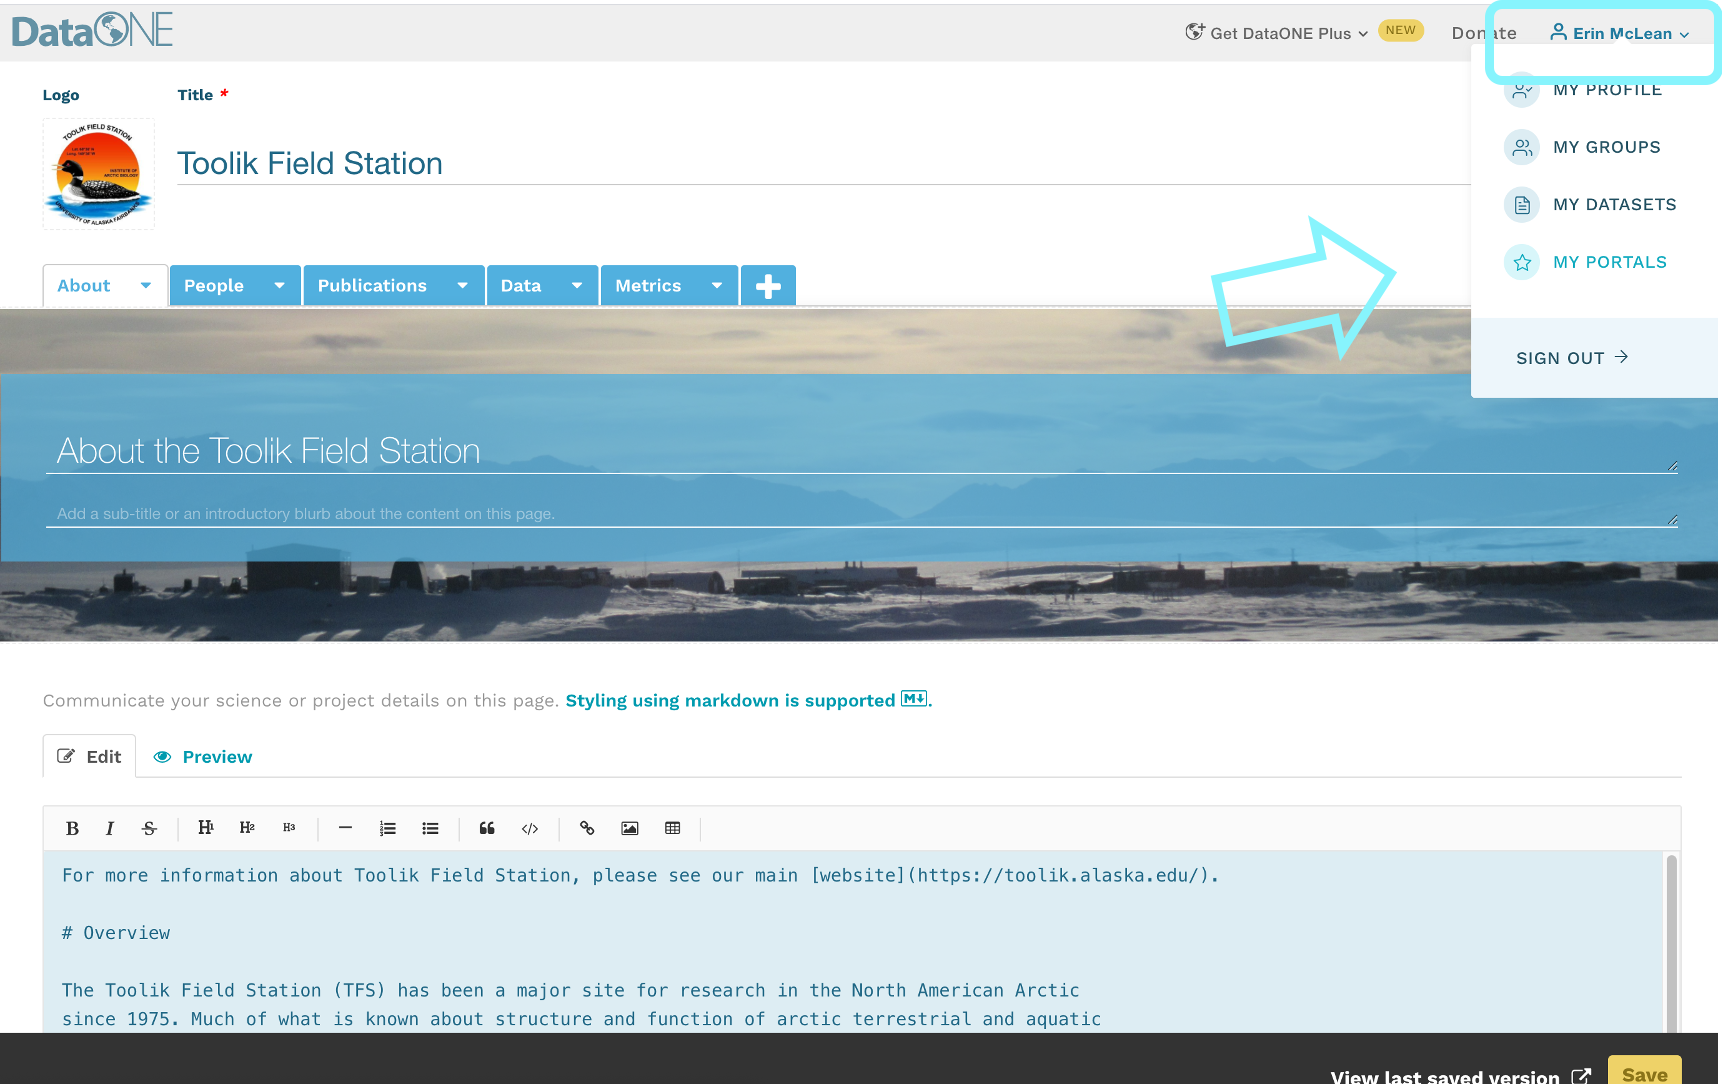Select the Preview tab of the editor
The height and width of the screenshot is (1084, 1722).
[203, 757]
